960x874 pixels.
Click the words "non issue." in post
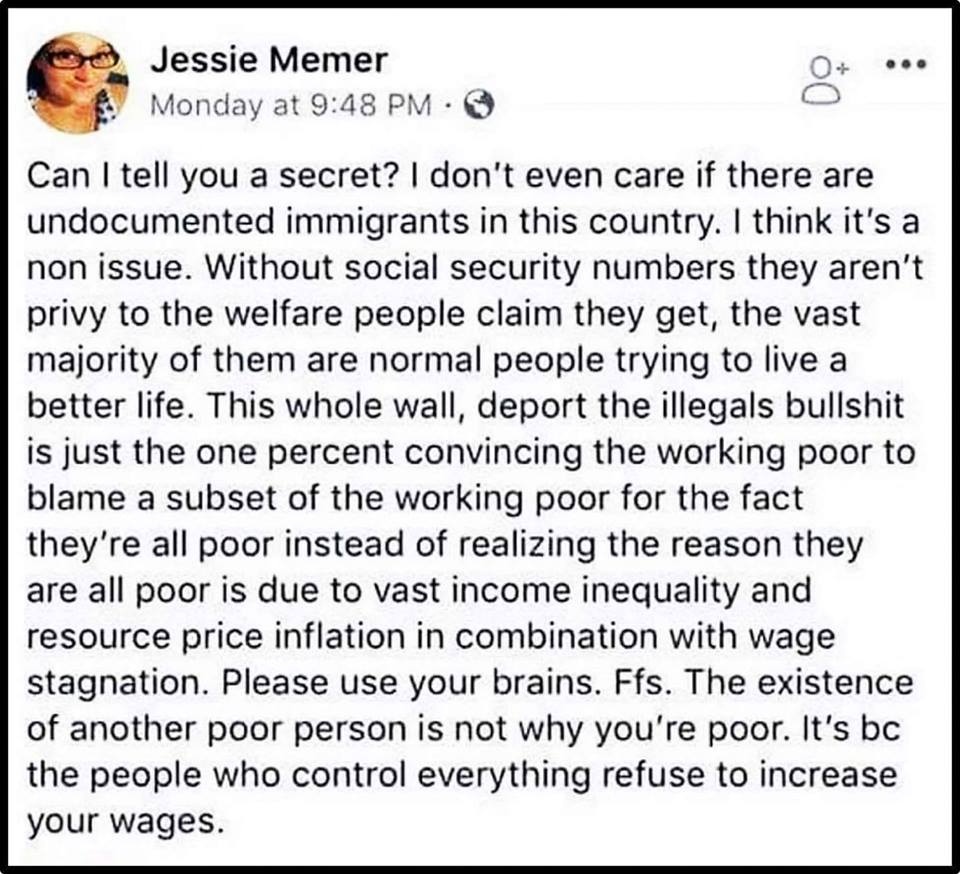click(x=105, y=269)
